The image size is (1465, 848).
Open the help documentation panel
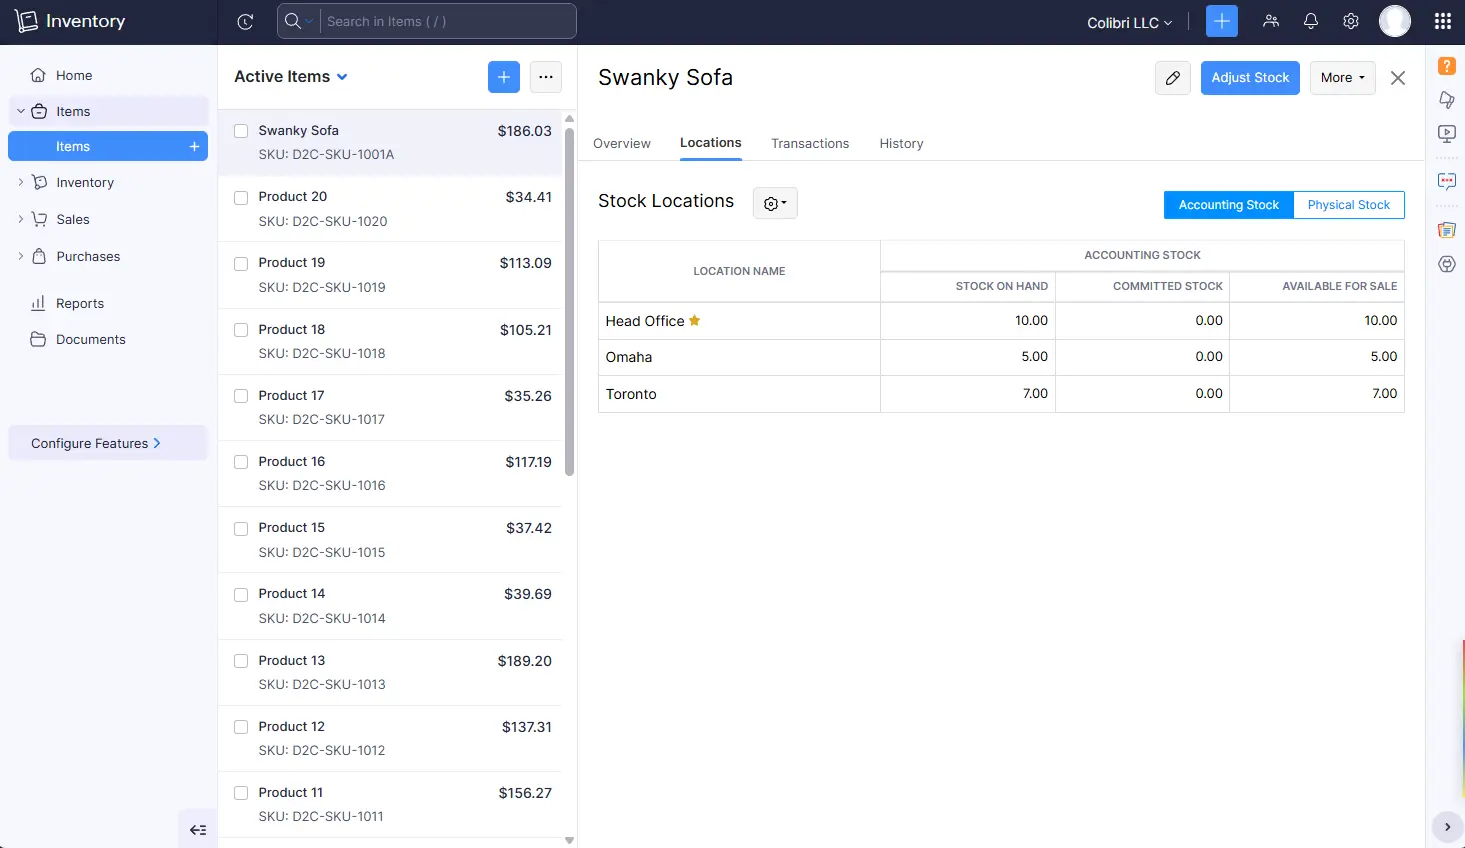click(1446, 64)
